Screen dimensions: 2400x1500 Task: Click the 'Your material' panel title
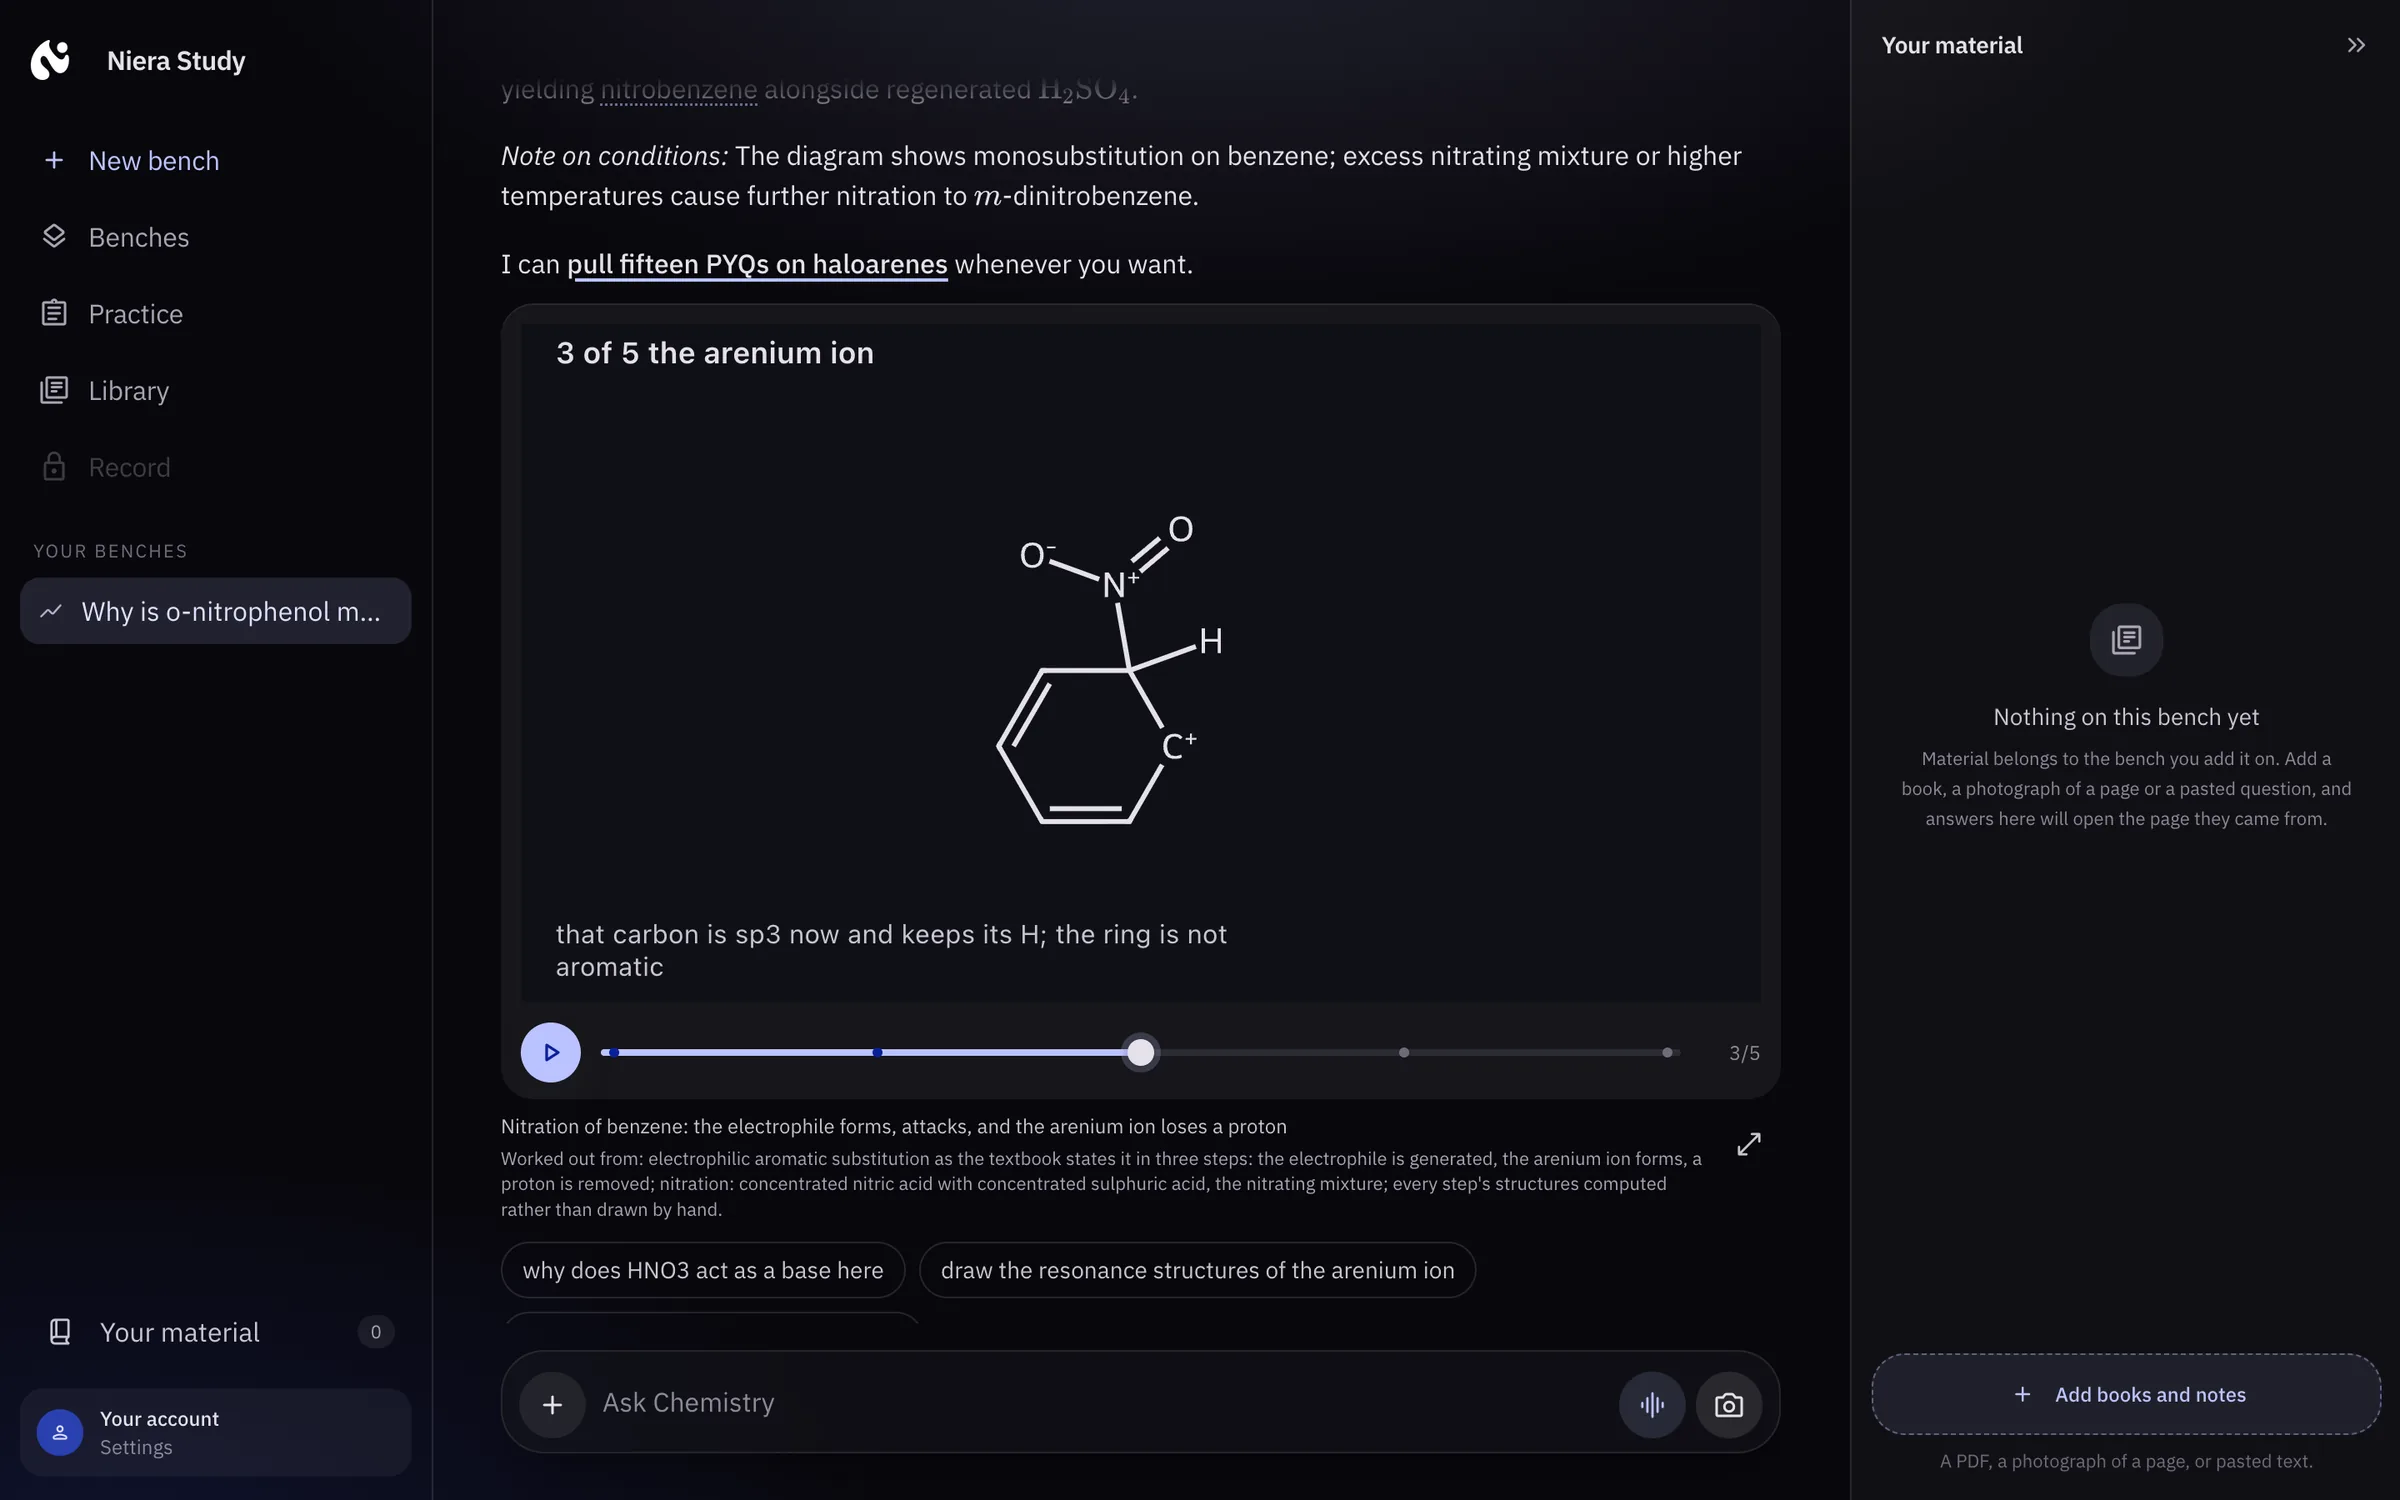click(x=1952, y=45)
